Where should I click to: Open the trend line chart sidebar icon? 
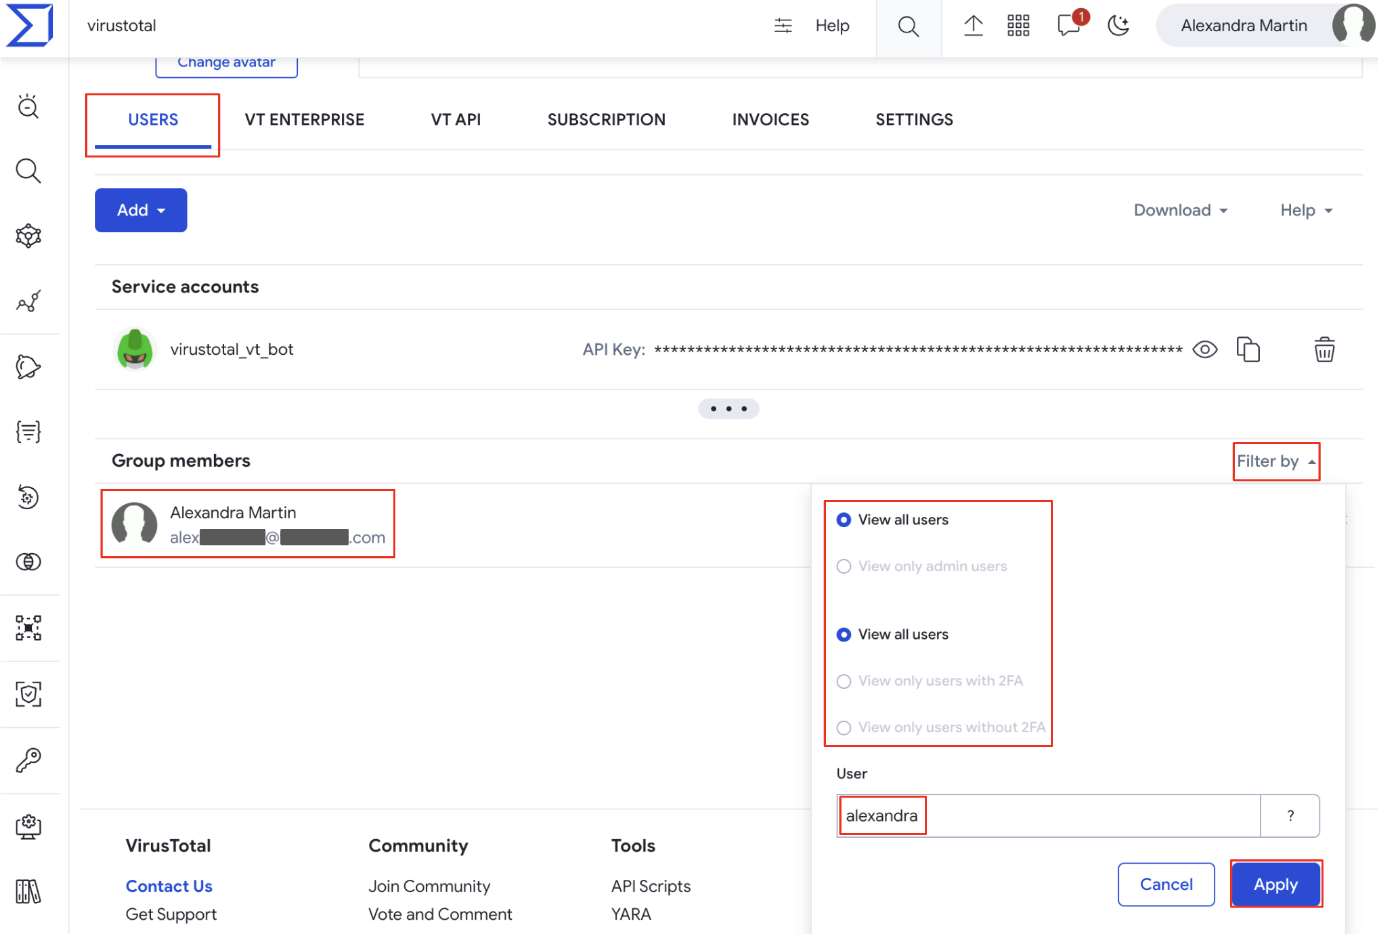pos(29,301)
